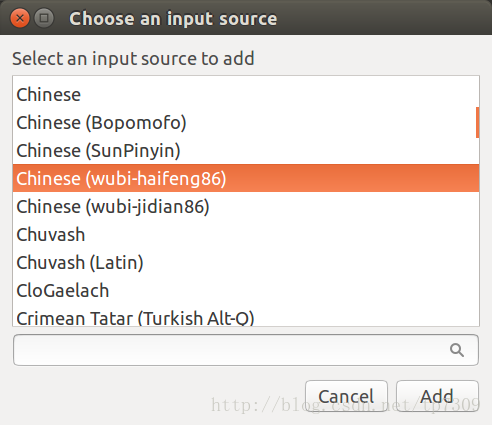Image resolution: width=492 pixels, height=425 pixels.
Task: Maximize the dialog window
Action: pyautogui.click(x=44, y=18)
